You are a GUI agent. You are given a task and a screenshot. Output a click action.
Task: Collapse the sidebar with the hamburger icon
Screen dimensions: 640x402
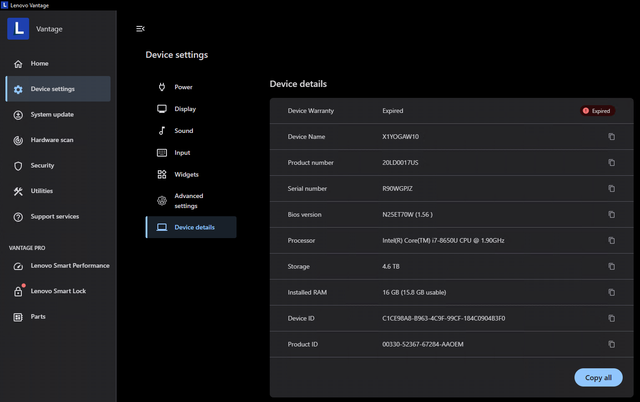[140, 29]
